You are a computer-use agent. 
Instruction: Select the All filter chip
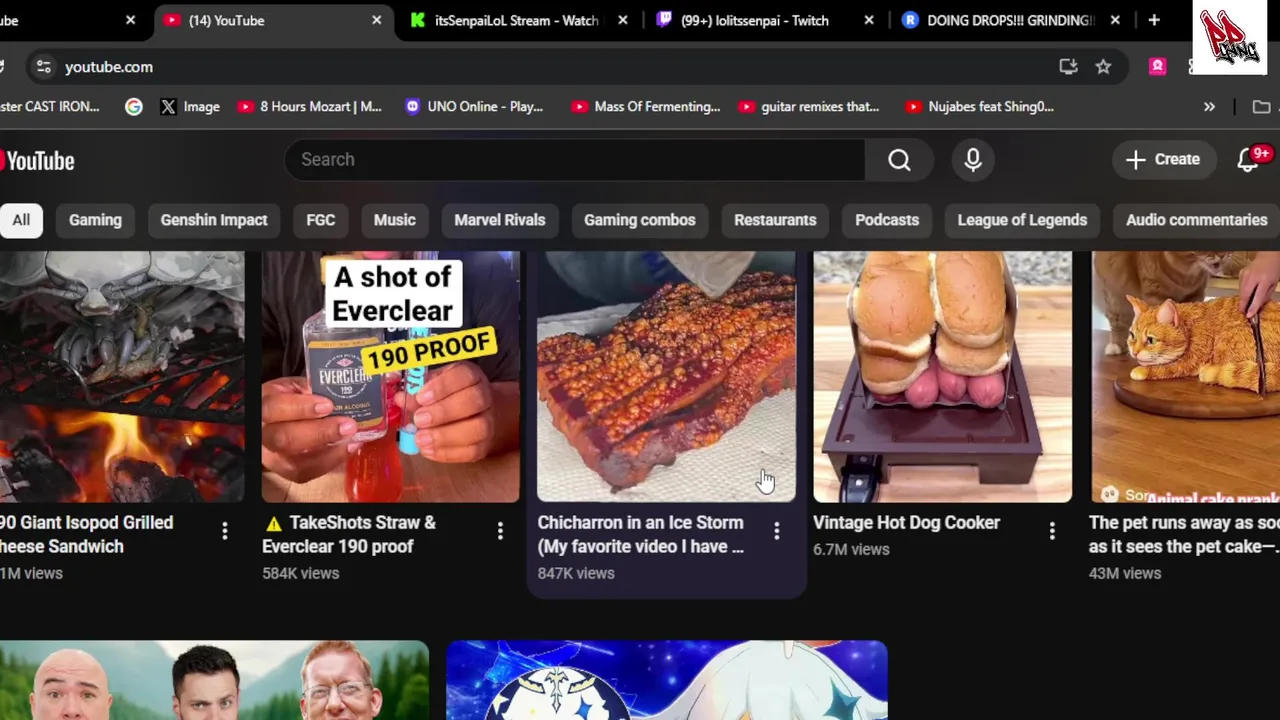(x=21, y=220)
